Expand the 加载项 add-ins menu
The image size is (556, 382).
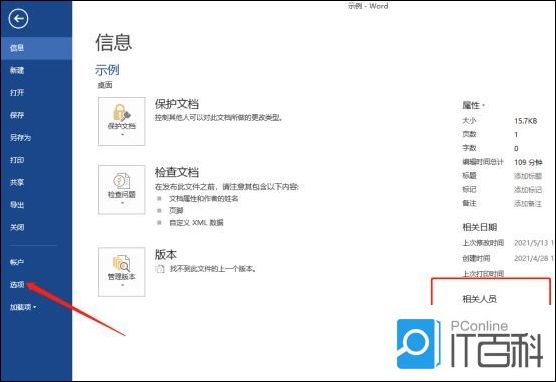(x=23, y=307)
